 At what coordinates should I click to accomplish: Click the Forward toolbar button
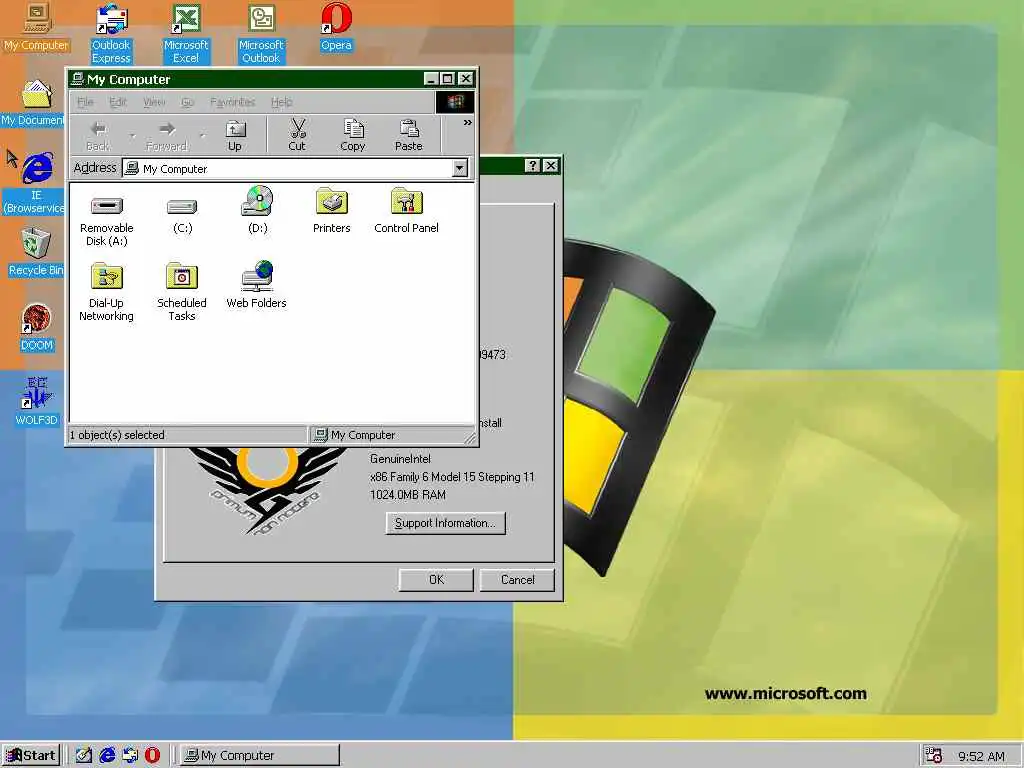167,136
